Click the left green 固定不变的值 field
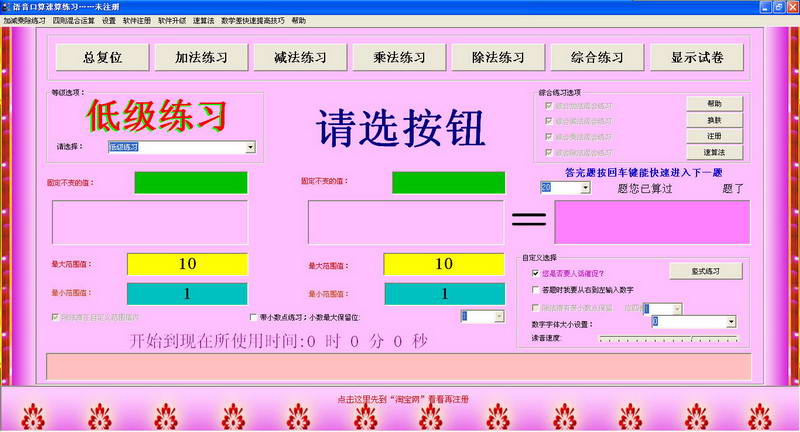800x432 pixels. (x=191, y=183)
